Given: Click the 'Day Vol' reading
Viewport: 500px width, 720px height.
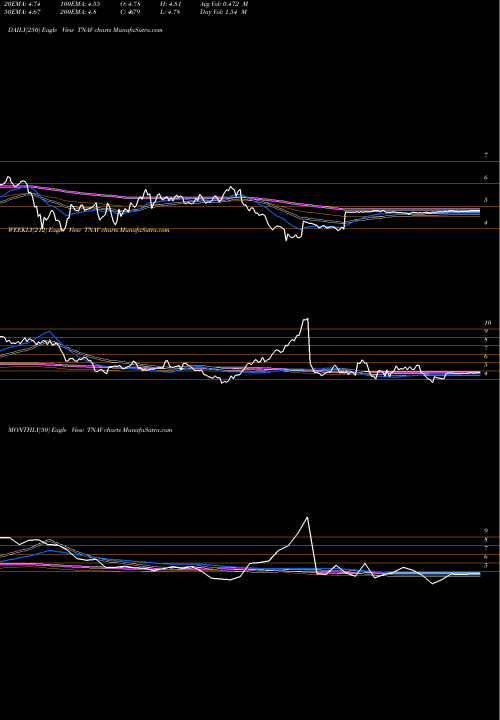Looking at the screenshot, I should coord(224,12).
